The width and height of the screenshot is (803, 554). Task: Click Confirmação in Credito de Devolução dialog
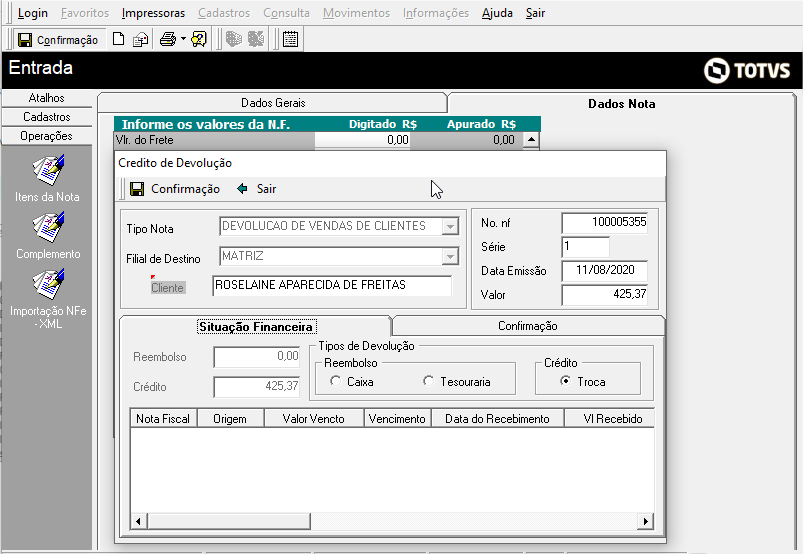click(175, 189)
